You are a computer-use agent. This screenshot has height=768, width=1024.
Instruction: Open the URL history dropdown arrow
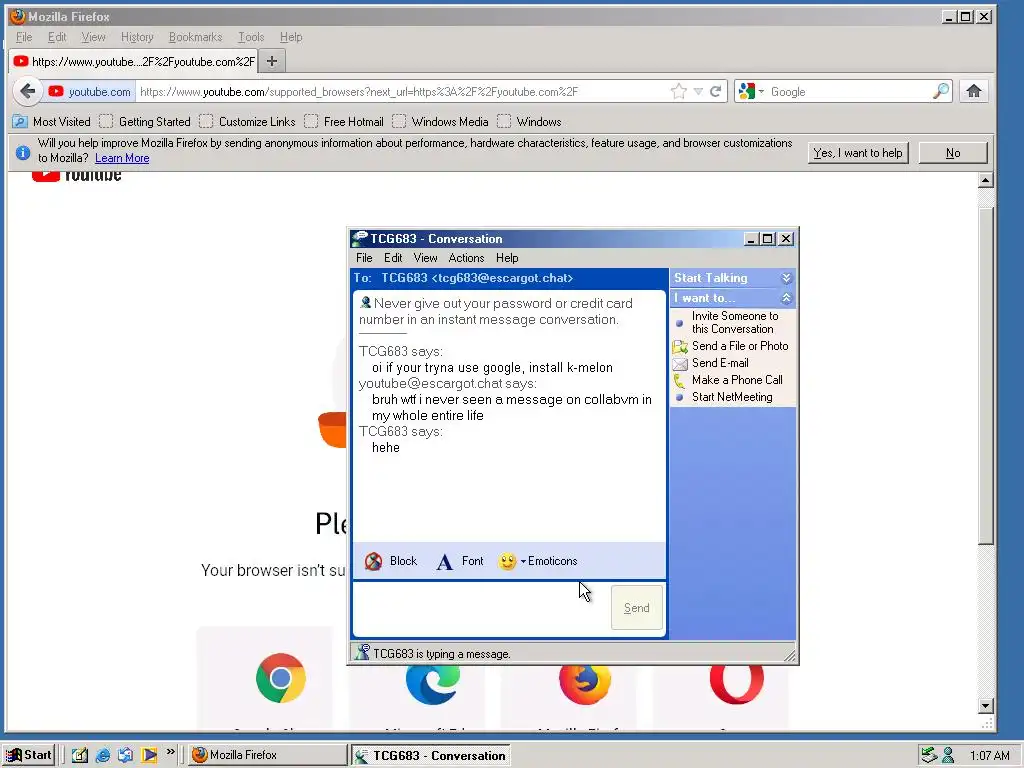tap(698, 91)
